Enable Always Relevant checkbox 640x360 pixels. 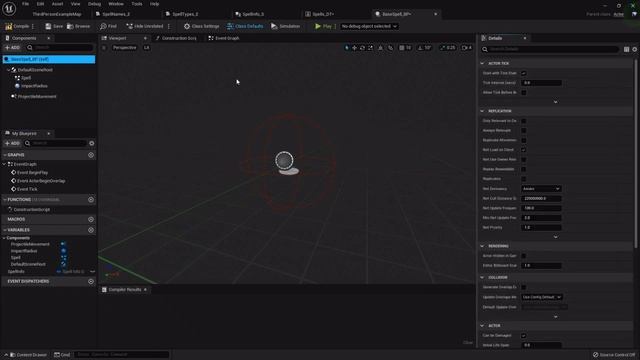(524, 131)
